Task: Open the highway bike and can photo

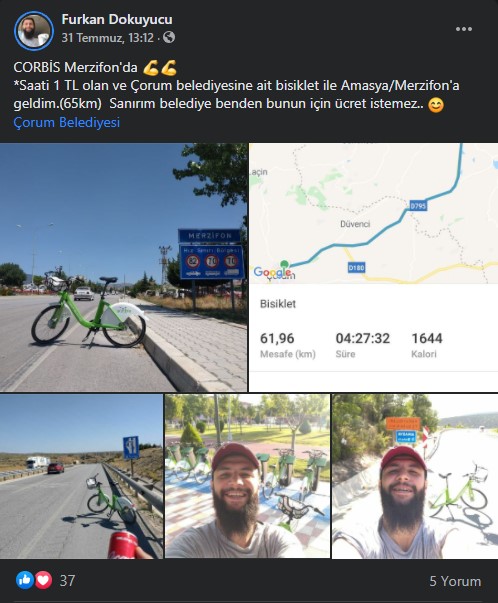Action: pos(82,476)
